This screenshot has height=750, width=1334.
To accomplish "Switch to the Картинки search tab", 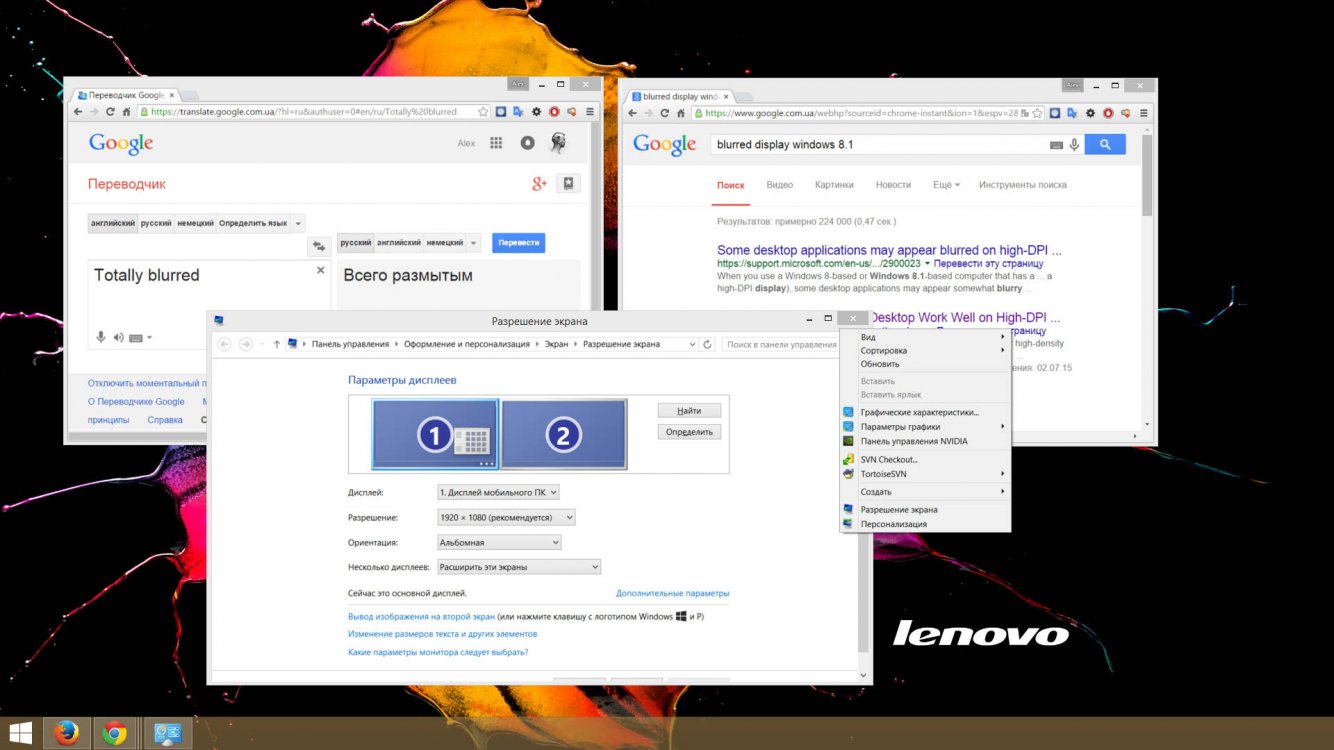I will pos(834,185).
